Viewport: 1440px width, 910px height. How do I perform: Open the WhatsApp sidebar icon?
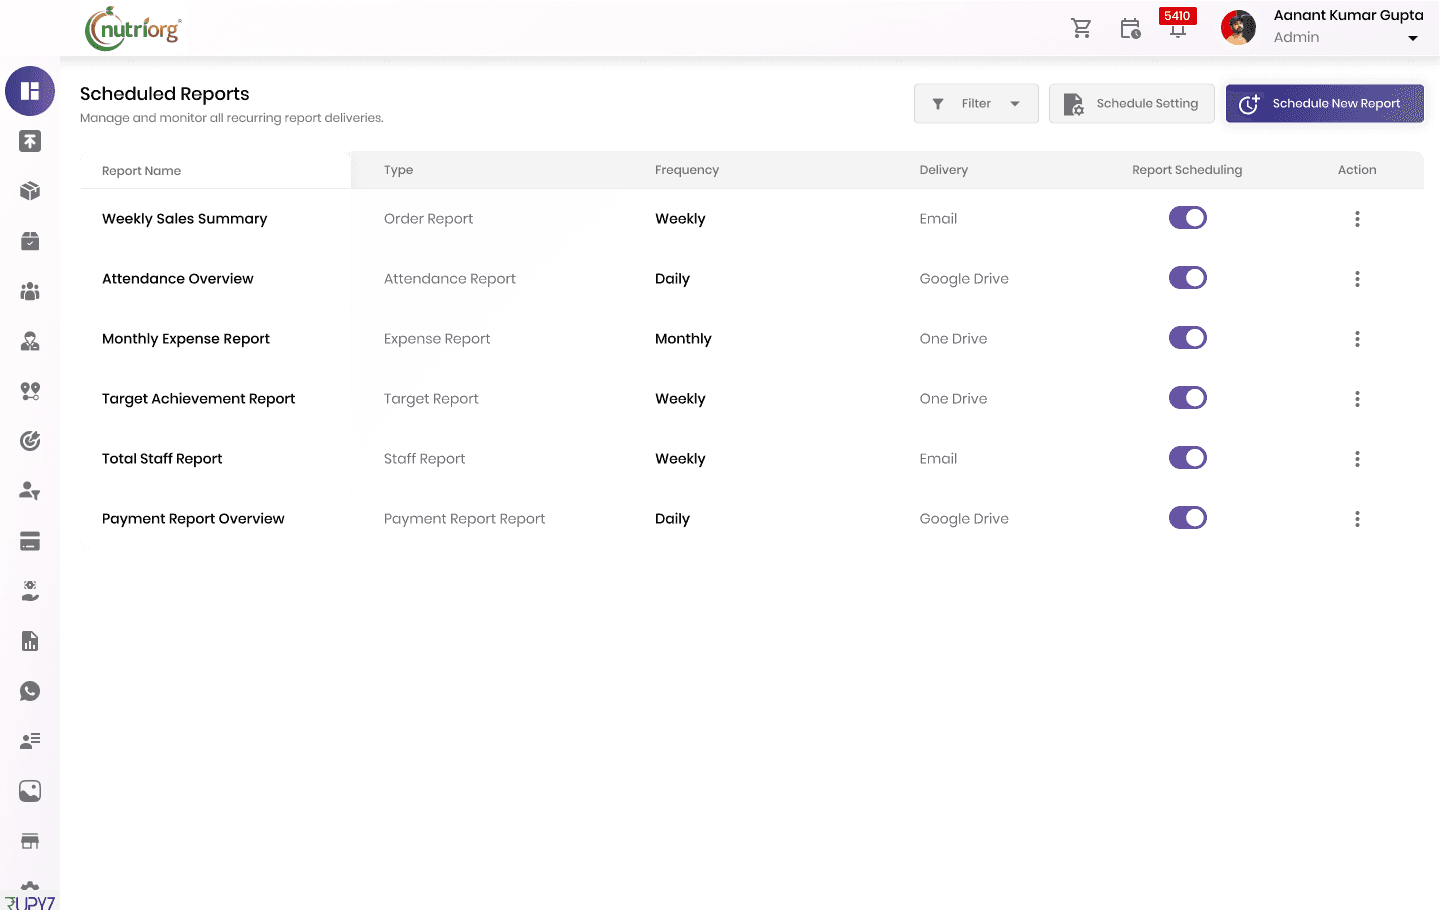[x=30, y=691]
